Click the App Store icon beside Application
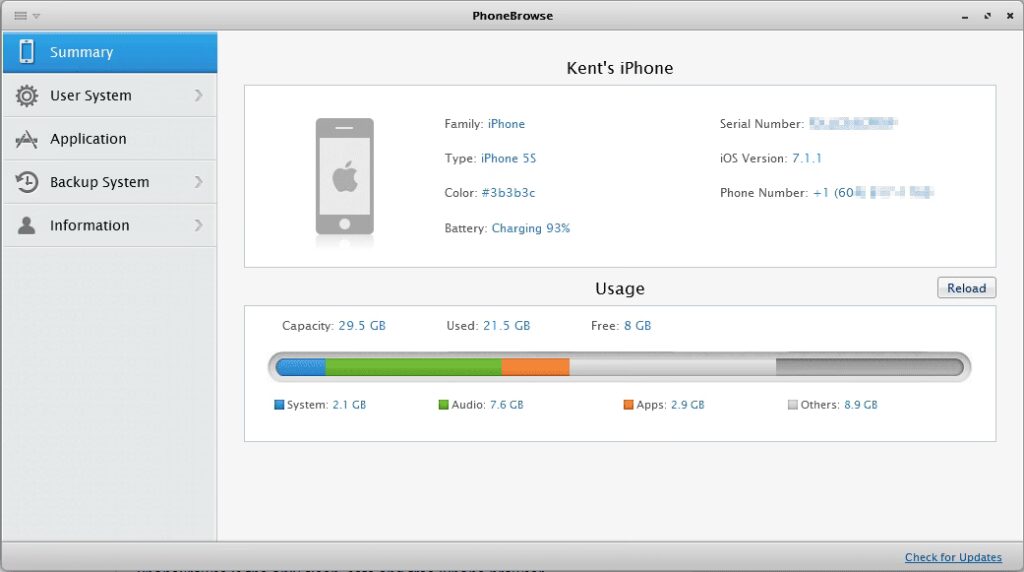The height and width of the screenshot is (572, 1024). pos(27,139)
